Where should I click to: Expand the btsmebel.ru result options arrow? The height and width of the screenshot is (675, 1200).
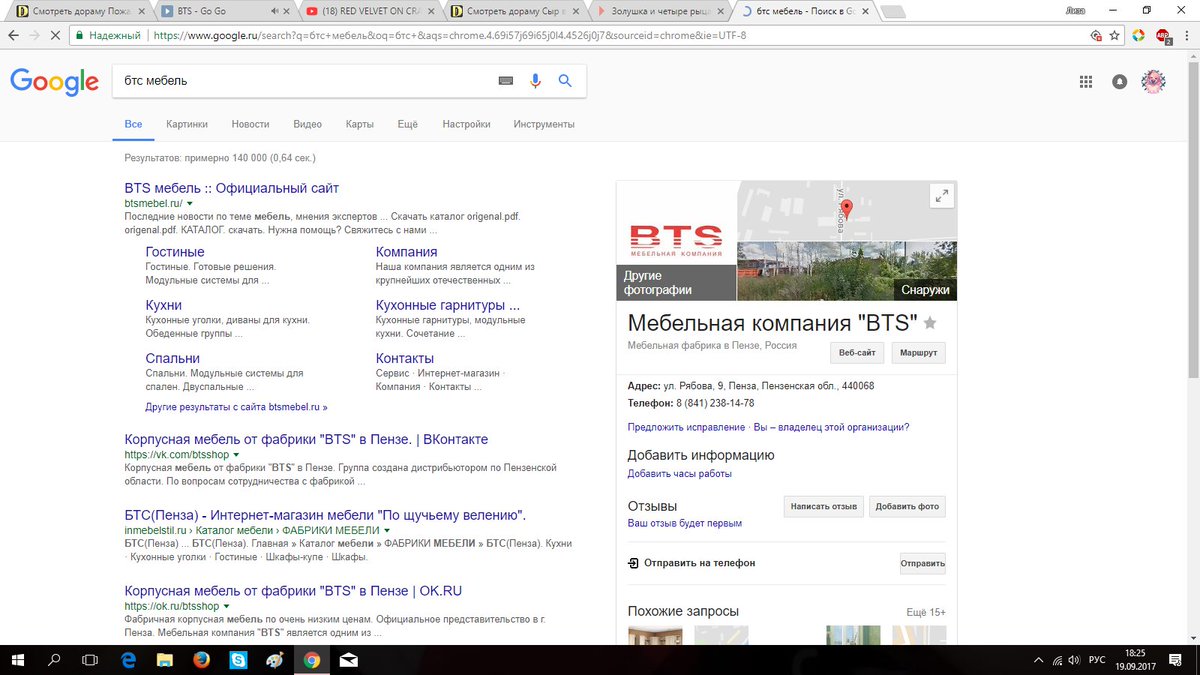click(x=189, y=204)
